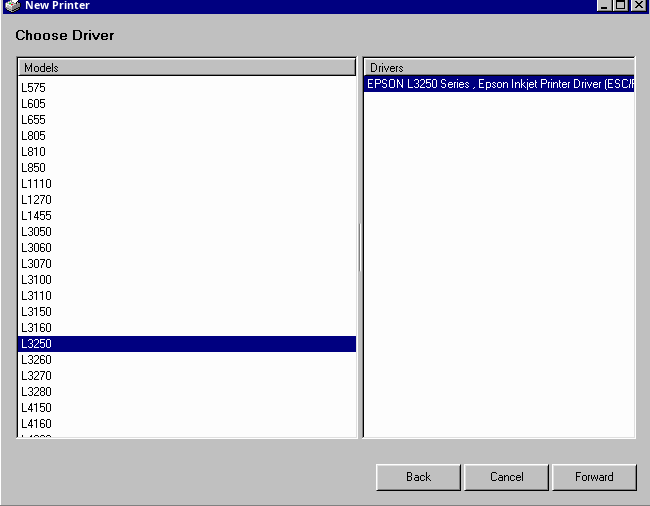Screen dimensions: 650x506
Task: Select model L3260
Action: tap(187, 360)
